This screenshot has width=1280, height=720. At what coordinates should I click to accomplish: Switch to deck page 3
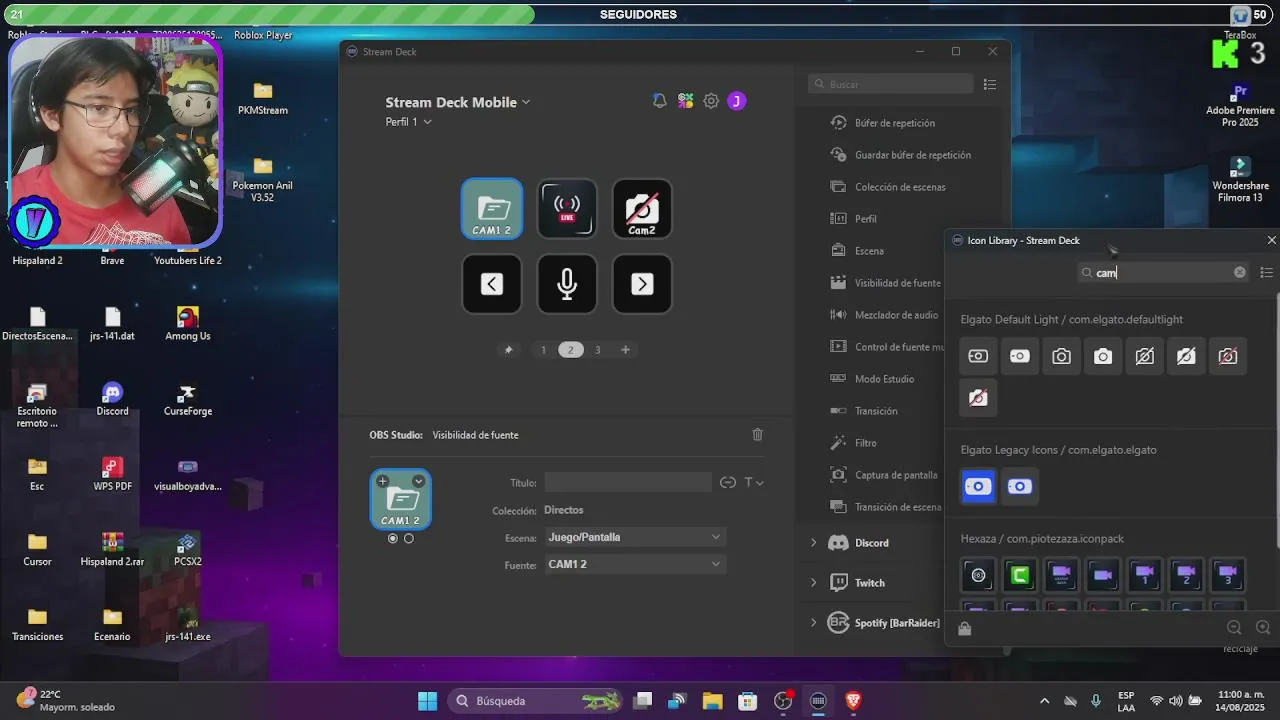click(598, 350)
